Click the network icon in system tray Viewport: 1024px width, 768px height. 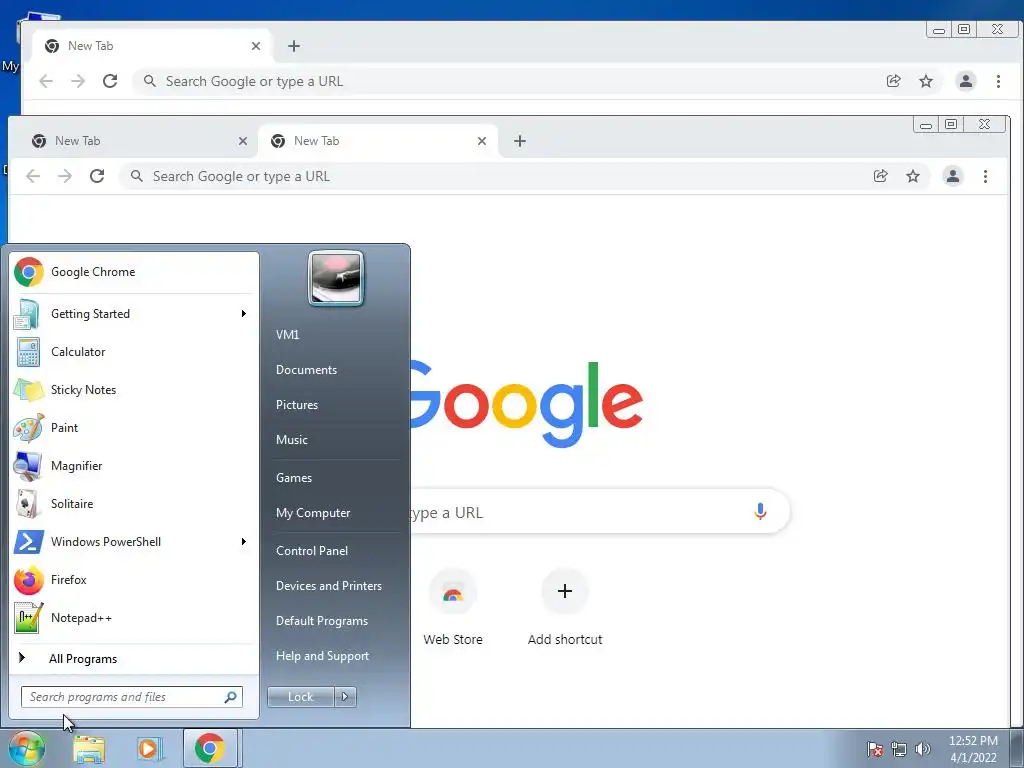(899, 749)
